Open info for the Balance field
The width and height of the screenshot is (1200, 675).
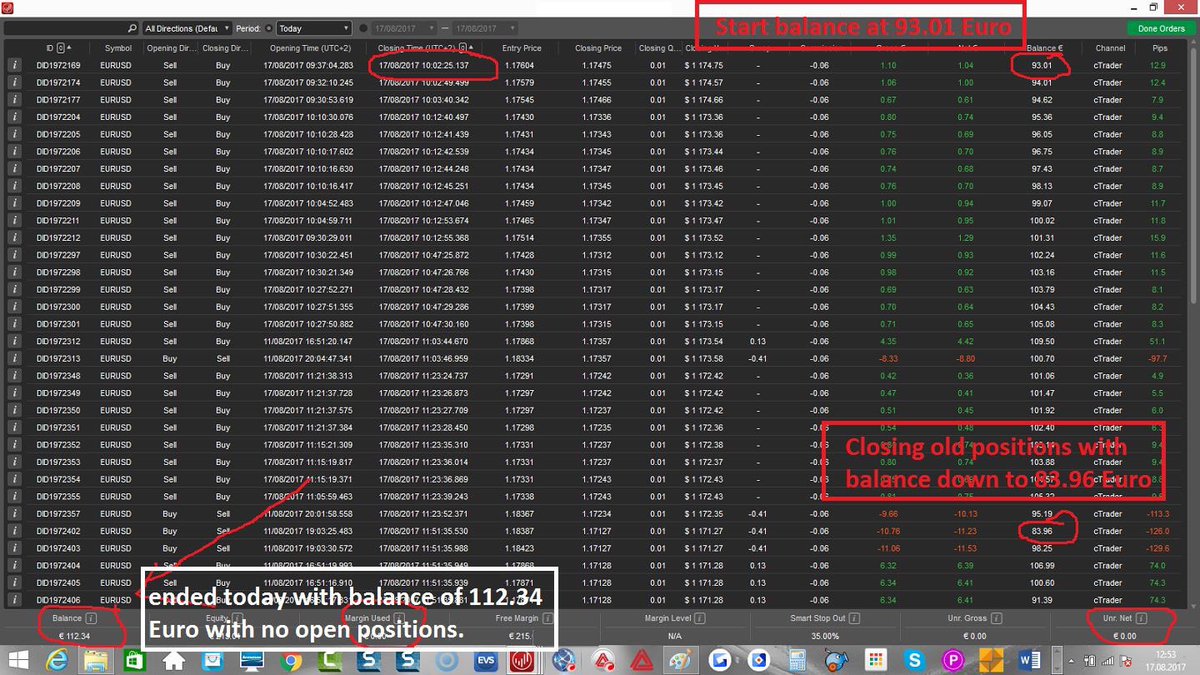pos(91,618)
